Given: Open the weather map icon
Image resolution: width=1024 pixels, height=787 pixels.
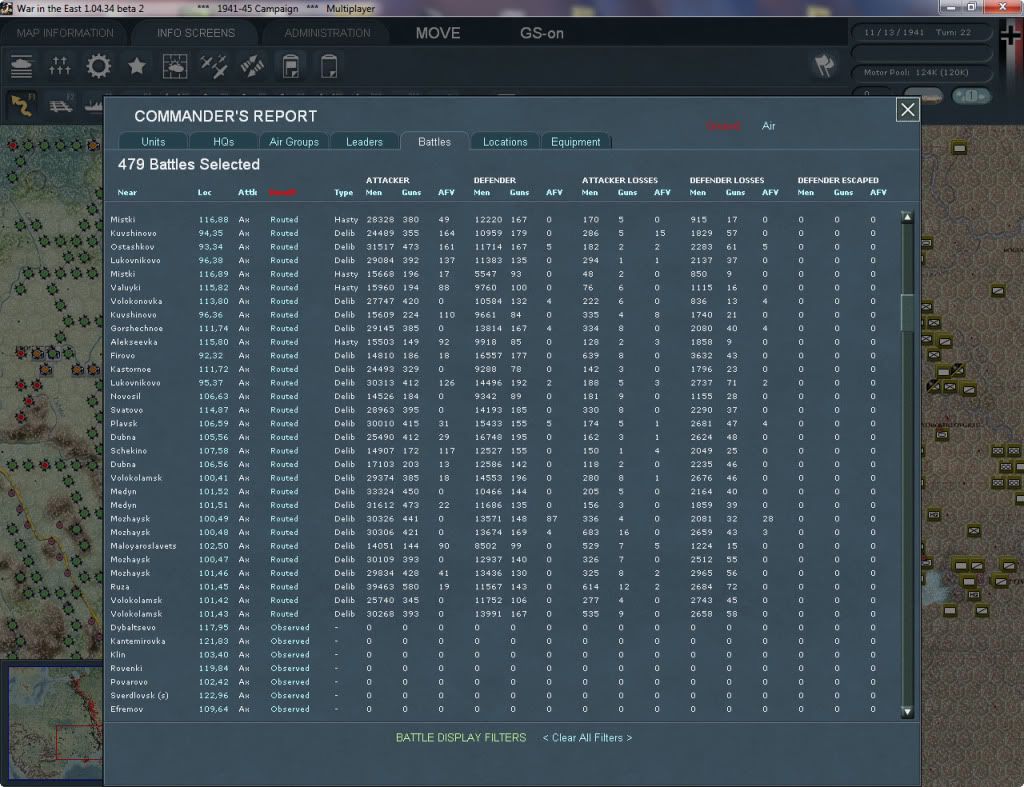Looking at the screenshot, I should pos(175,67).
